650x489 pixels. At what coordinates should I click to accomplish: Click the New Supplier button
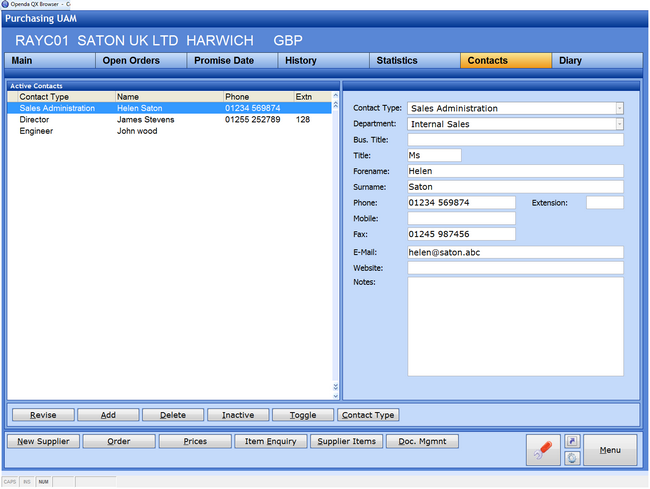(43, 441)
